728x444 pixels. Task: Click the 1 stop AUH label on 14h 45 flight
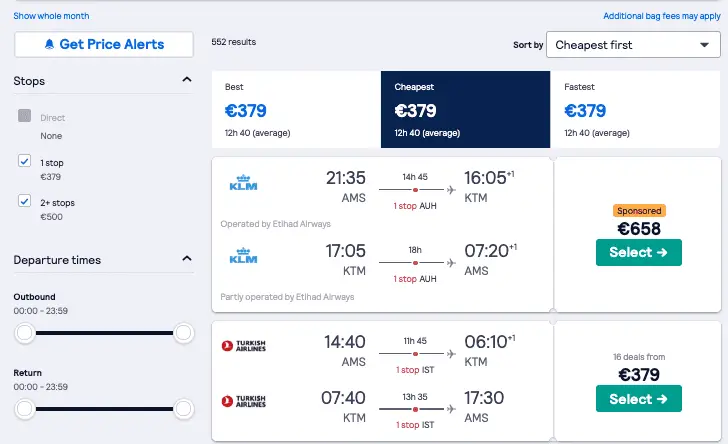tap(415, 206)
